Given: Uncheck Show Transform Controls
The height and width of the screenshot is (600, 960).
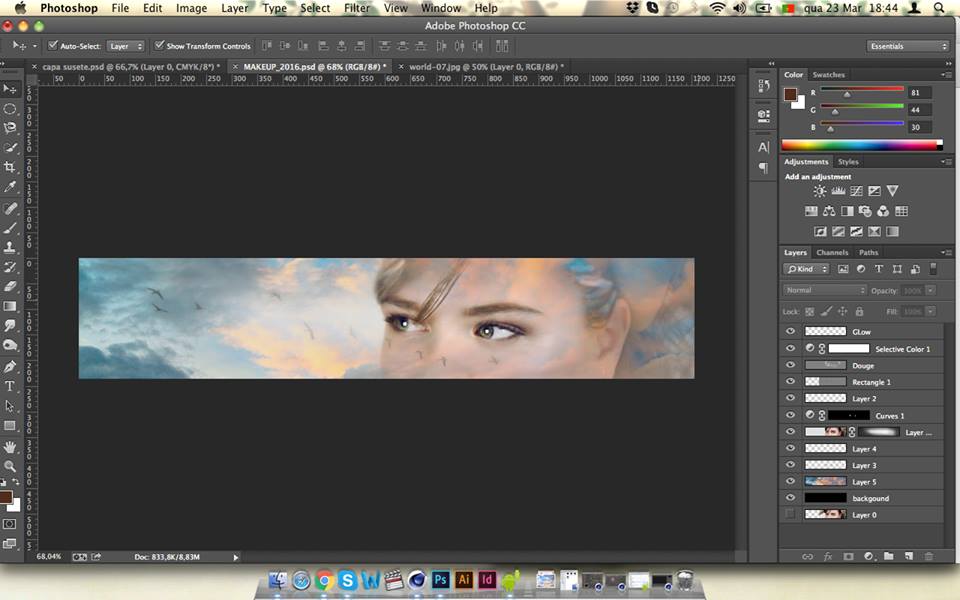Looking at the screenshot, I should [x=159, y=46].
